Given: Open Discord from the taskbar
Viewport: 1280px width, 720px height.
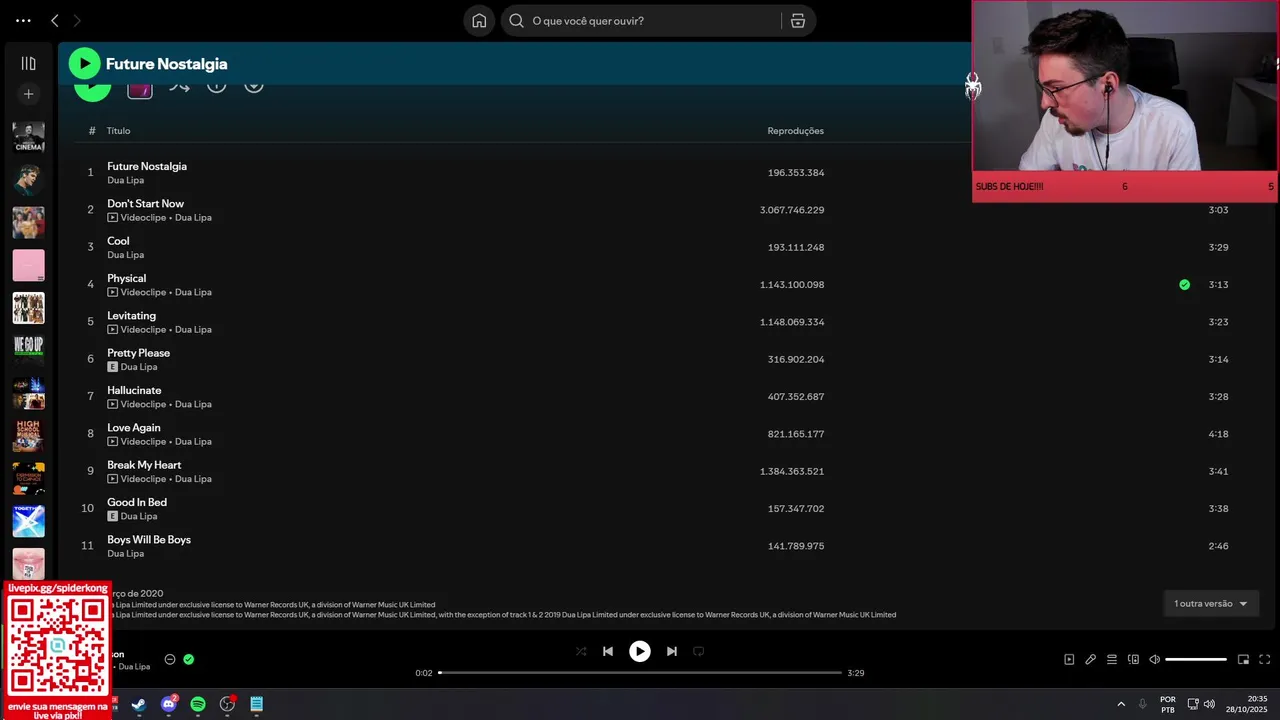Looking at the screenshot, I should click(x=168, y=704).
